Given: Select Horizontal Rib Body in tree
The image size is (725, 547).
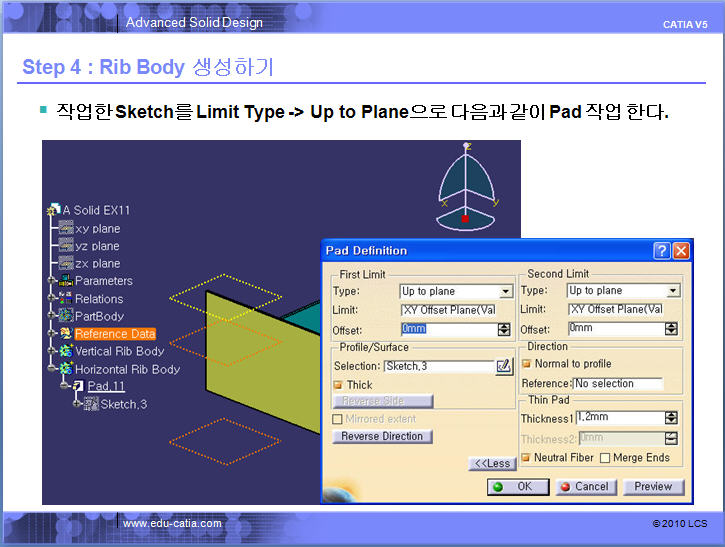Looking at the screenshot, I should [x=127, y=369].
